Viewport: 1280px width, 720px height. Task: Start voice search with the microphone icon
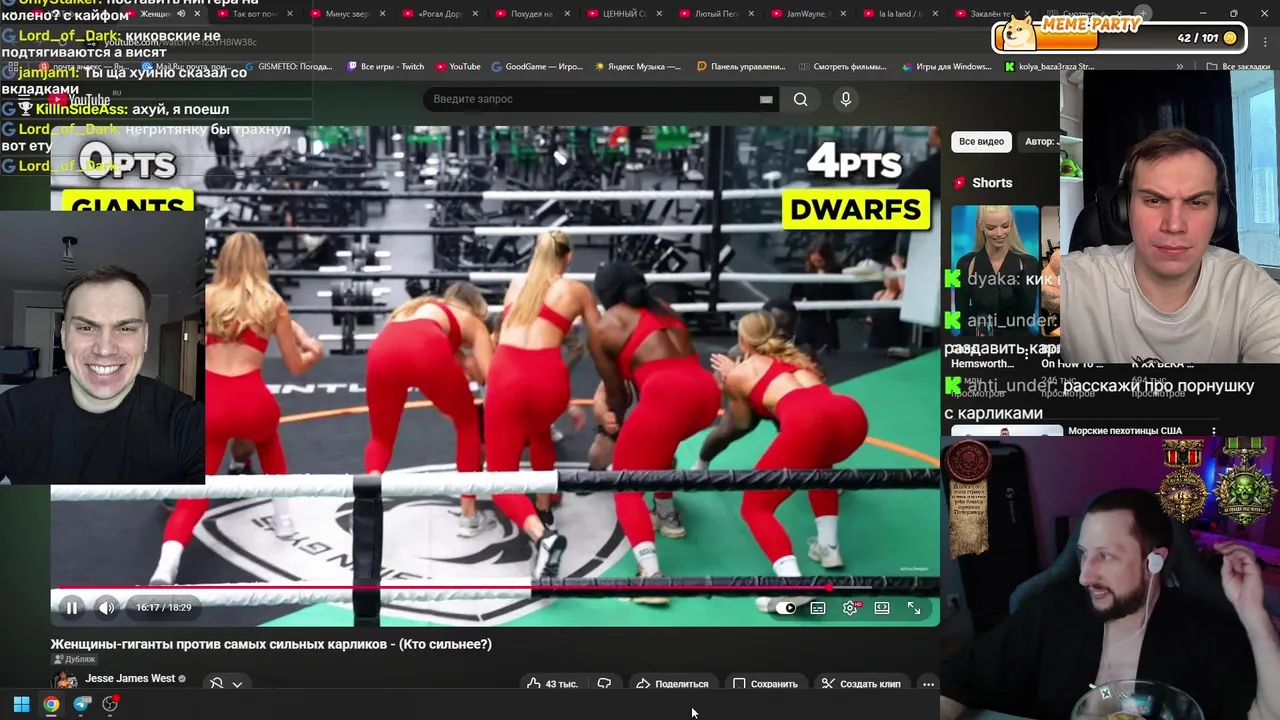(846, 99)
